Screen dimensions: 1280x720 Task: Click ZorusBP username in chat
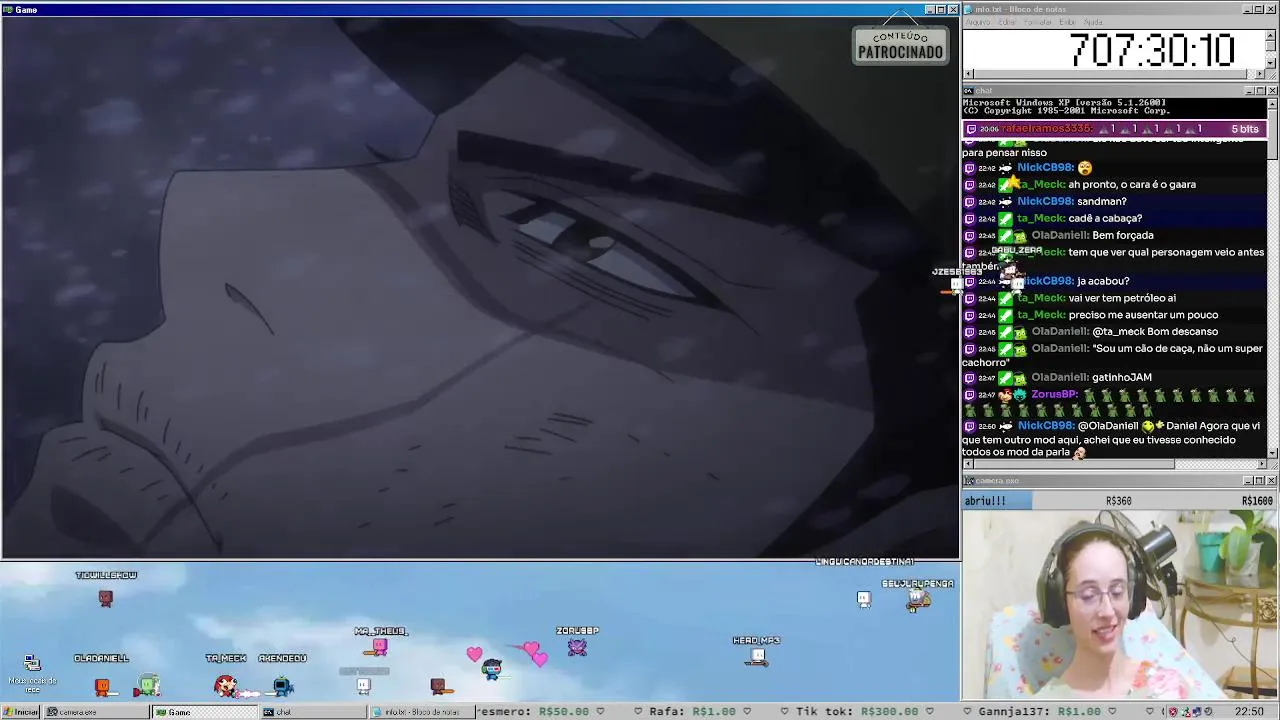pos(1054,395)
